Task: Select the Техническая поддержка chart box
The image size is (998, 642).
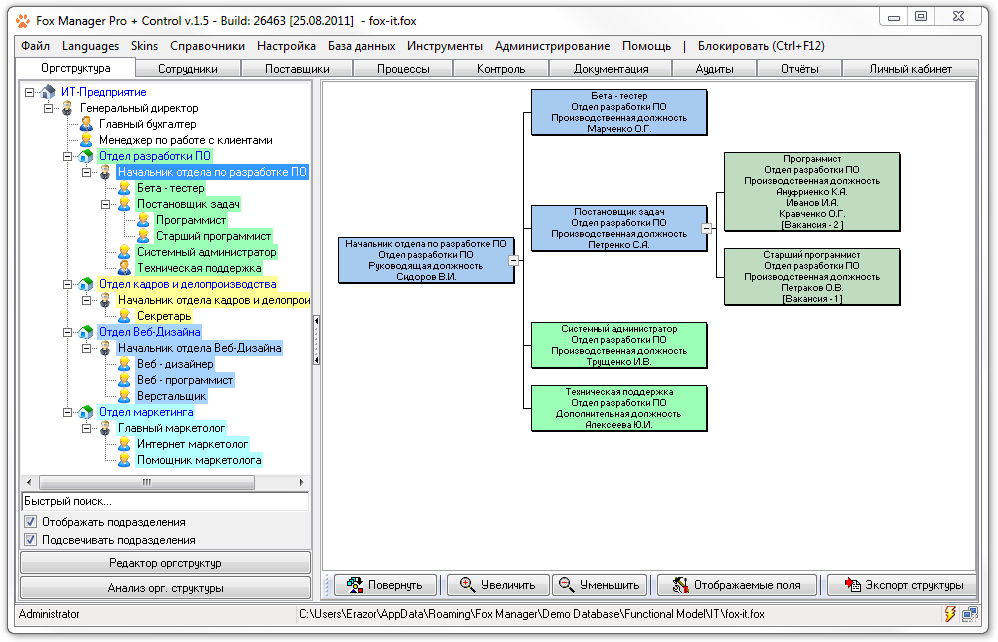Action: coord(619,408)
